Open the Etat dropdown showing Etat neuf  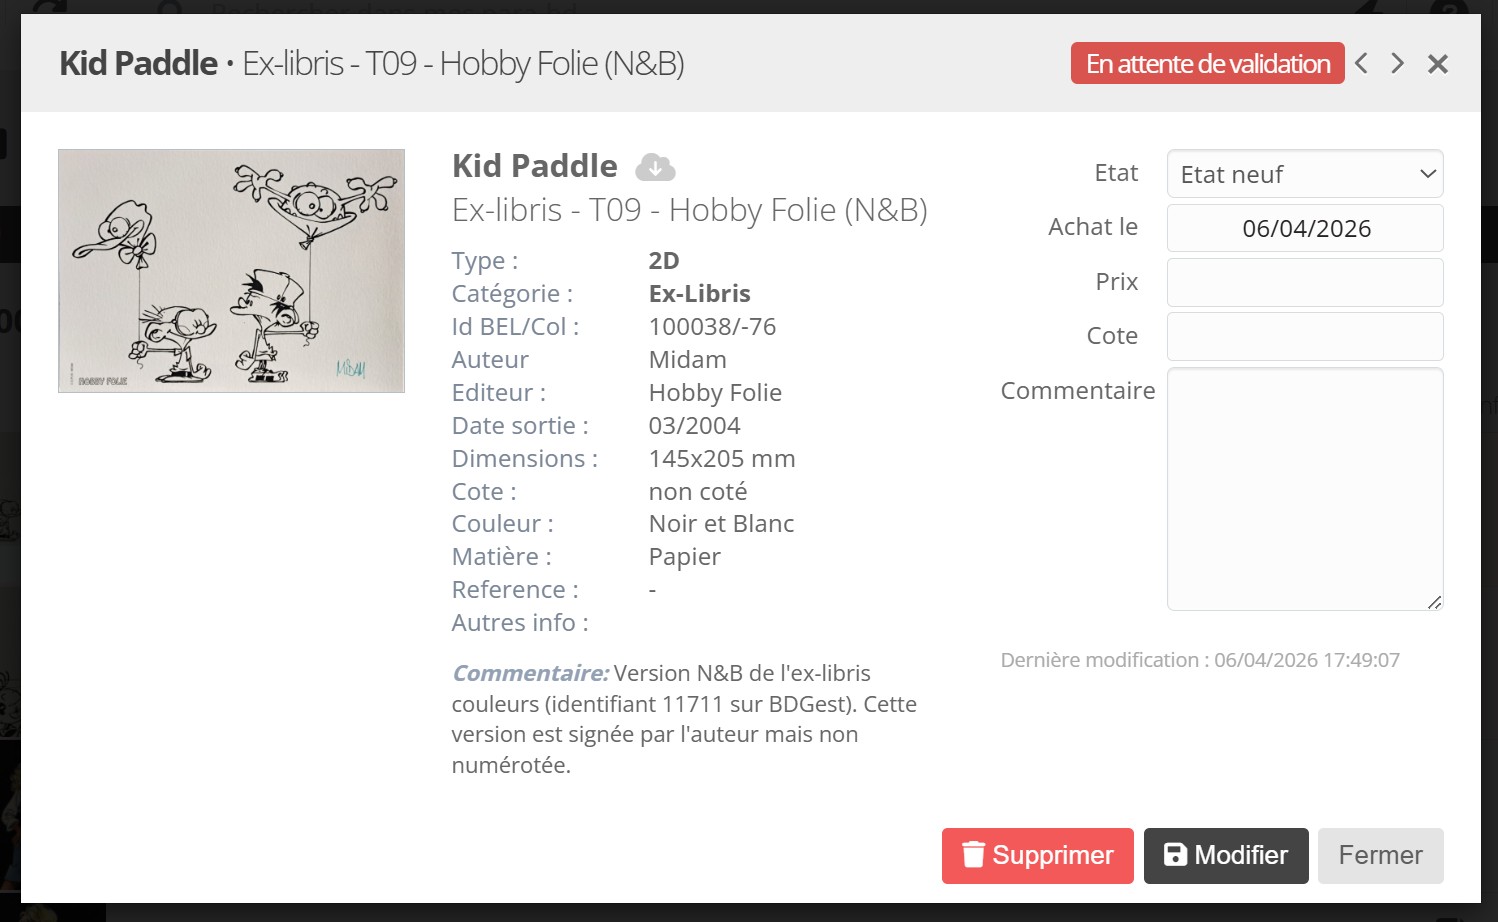coord(1304,174)
